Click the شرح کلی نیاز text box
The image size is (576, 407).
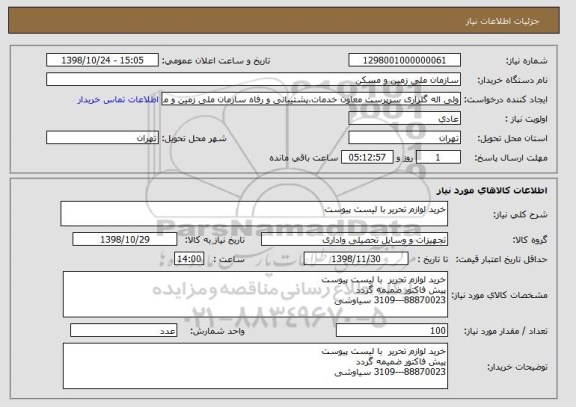click(254, 214)
